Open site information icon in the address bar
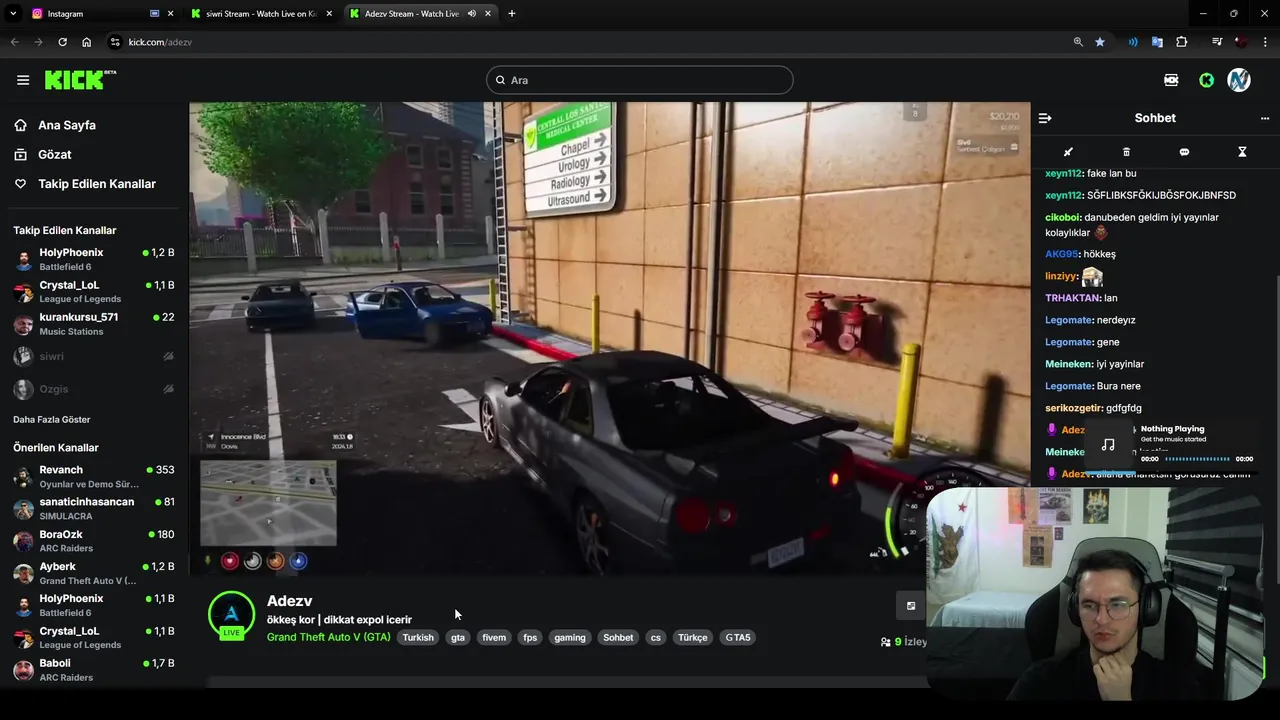Viewport: 1280px width, 720px height. click(115, 42)
